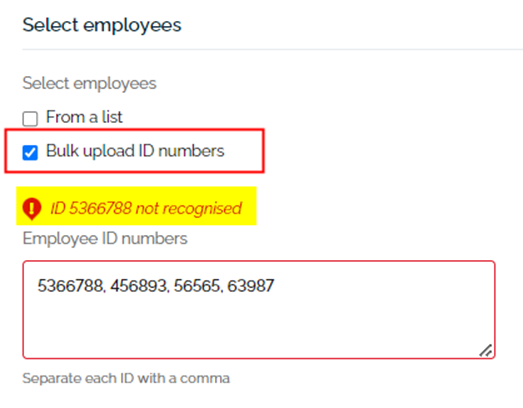
Task: Click the "Bulk upload ID numbers" label text
Action: (x=135, y=151)
